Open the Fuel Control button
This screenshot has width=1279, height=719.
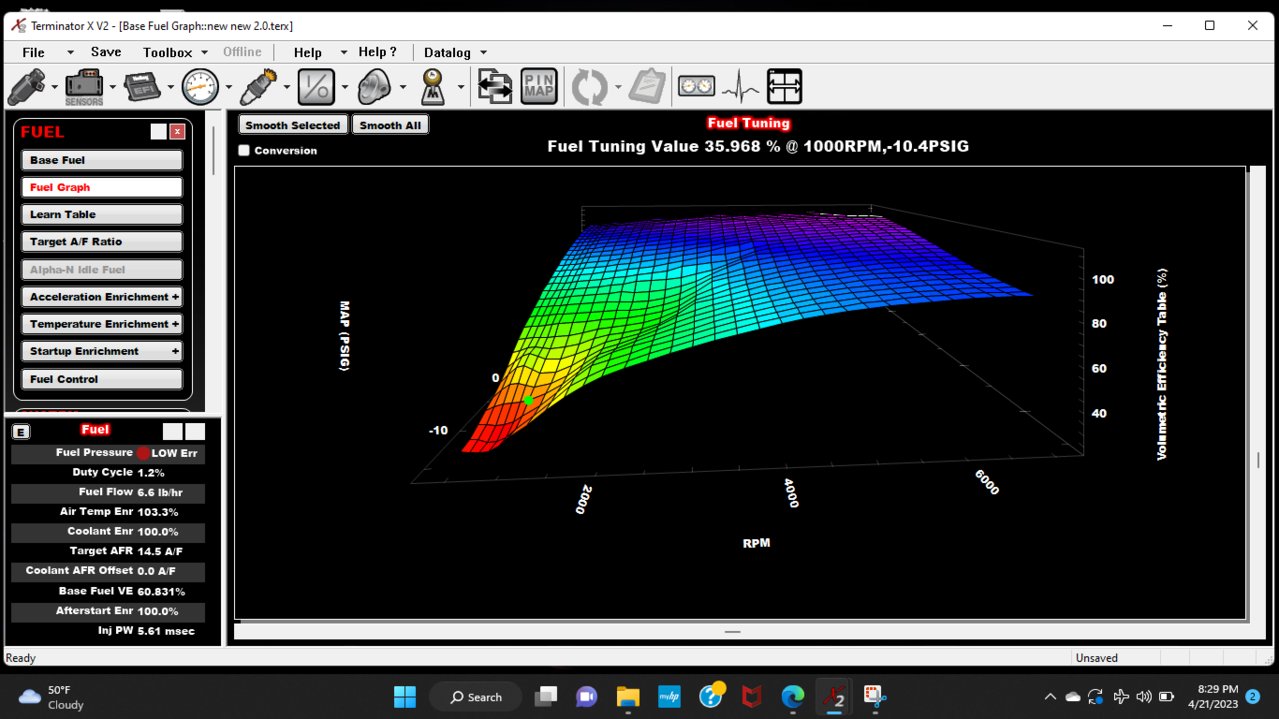(x=102, y=379)
